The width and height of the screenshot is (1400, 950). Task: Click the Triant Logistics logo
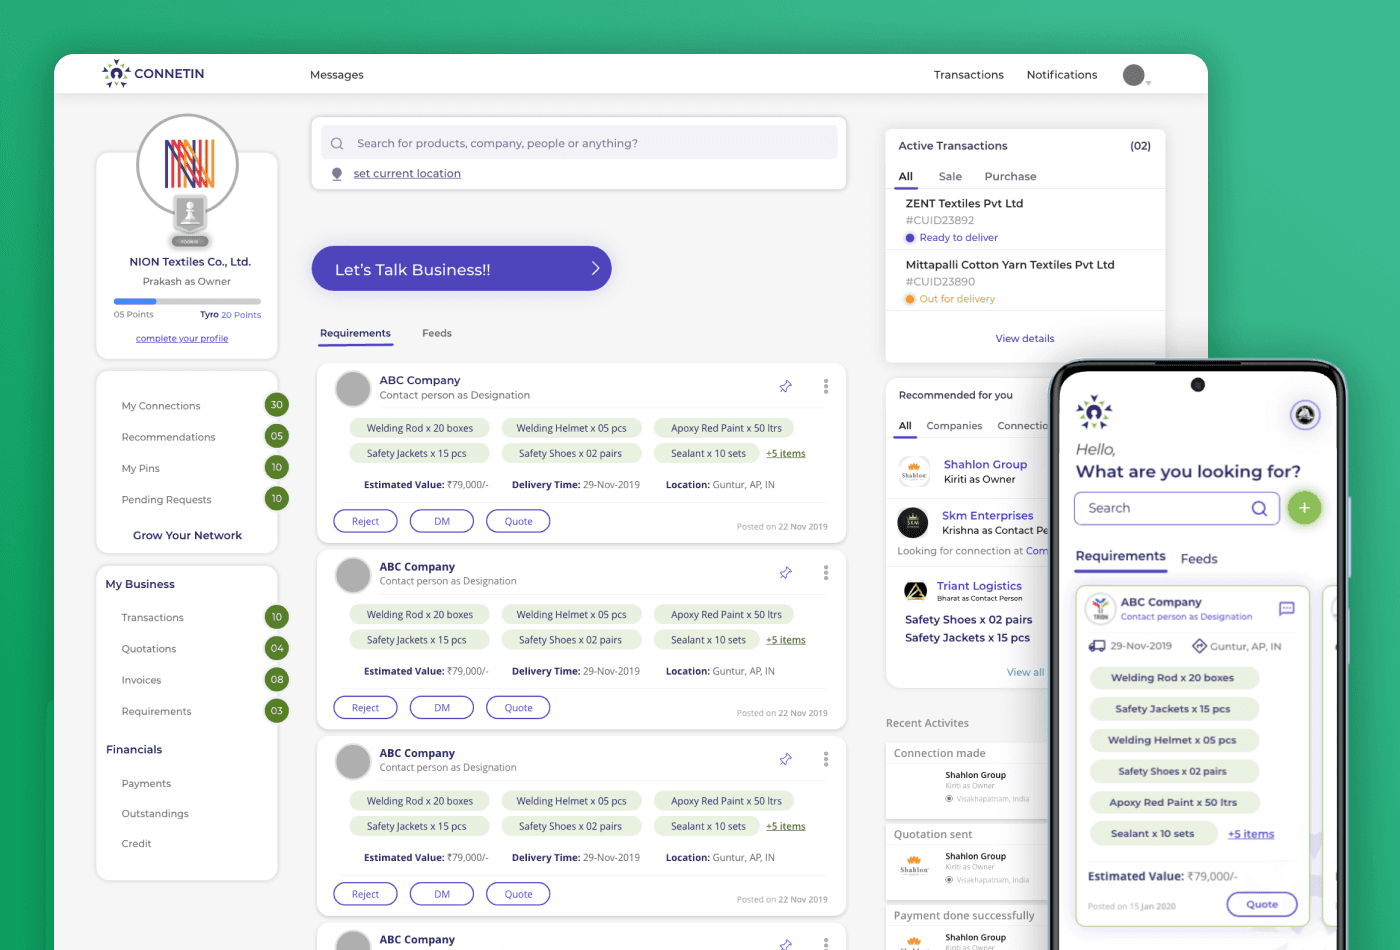[915, 591]
